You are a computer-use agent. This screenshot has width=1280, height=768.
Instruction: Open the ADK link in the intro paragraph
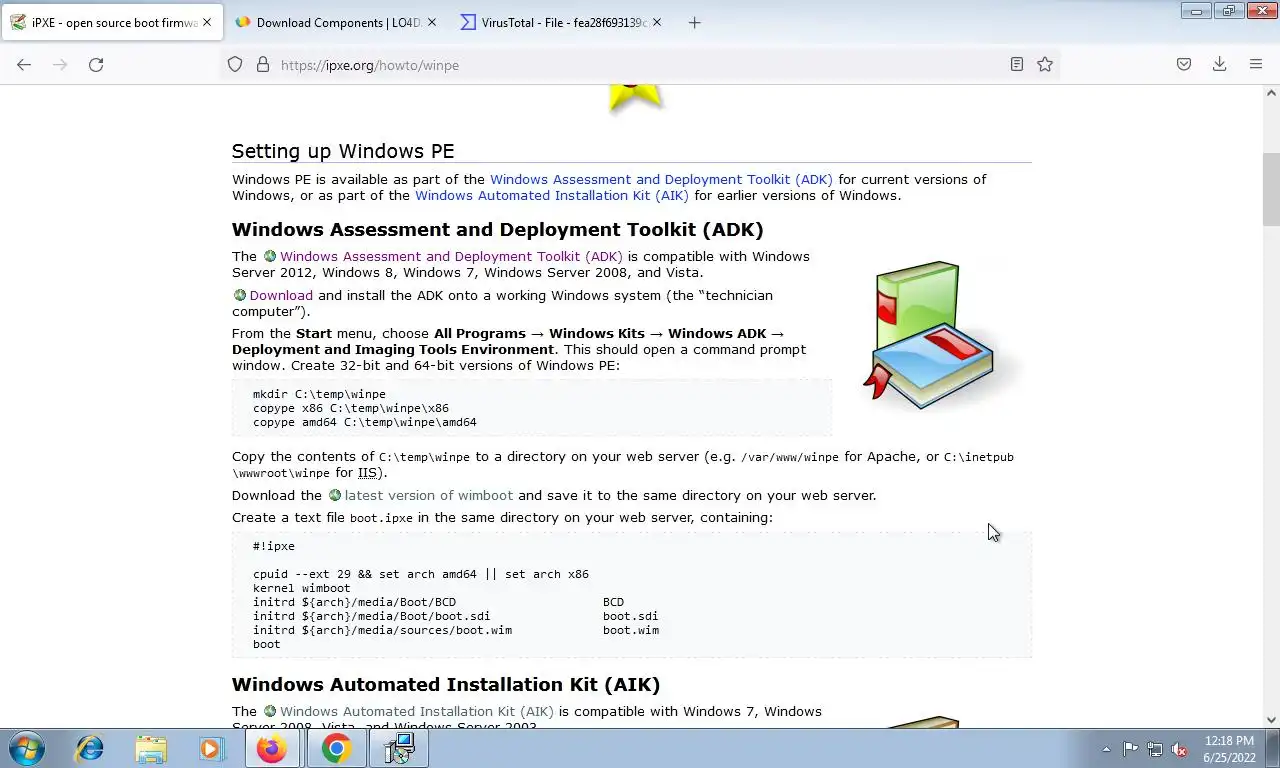(x=661, y=180)
